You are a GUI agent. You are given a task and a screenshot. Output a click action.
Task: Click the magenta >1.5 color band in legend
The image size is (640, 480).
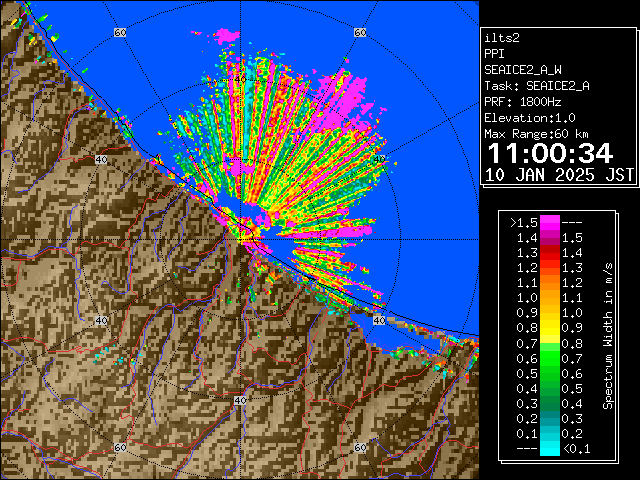point(550,223)
